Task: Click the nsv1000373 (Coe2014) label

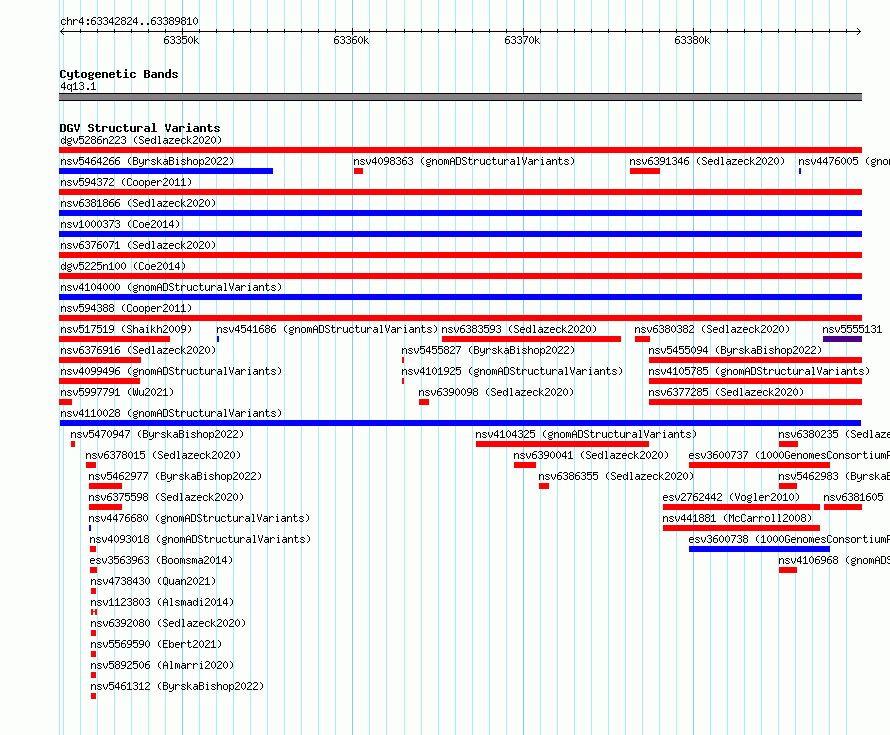Action: click(120, 224)
